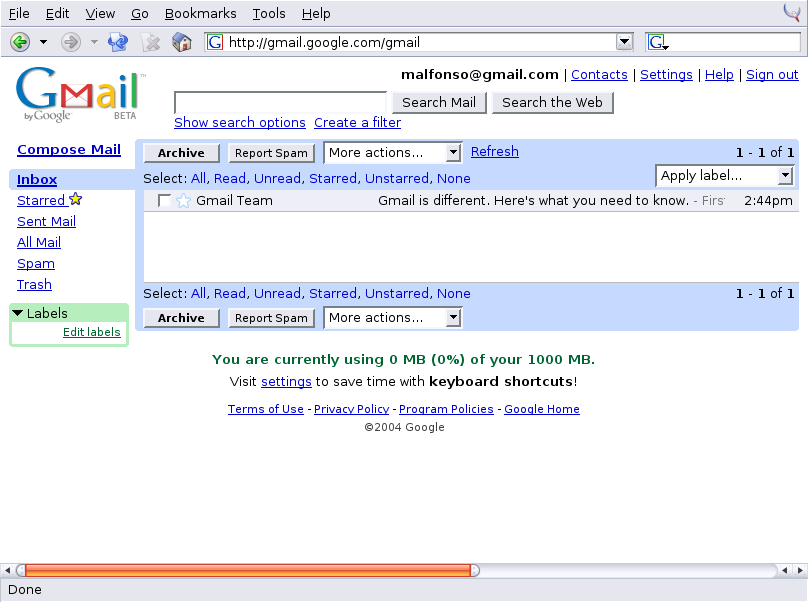
Task: Tick the Gmail Team message checkbox
Action: 164,200
